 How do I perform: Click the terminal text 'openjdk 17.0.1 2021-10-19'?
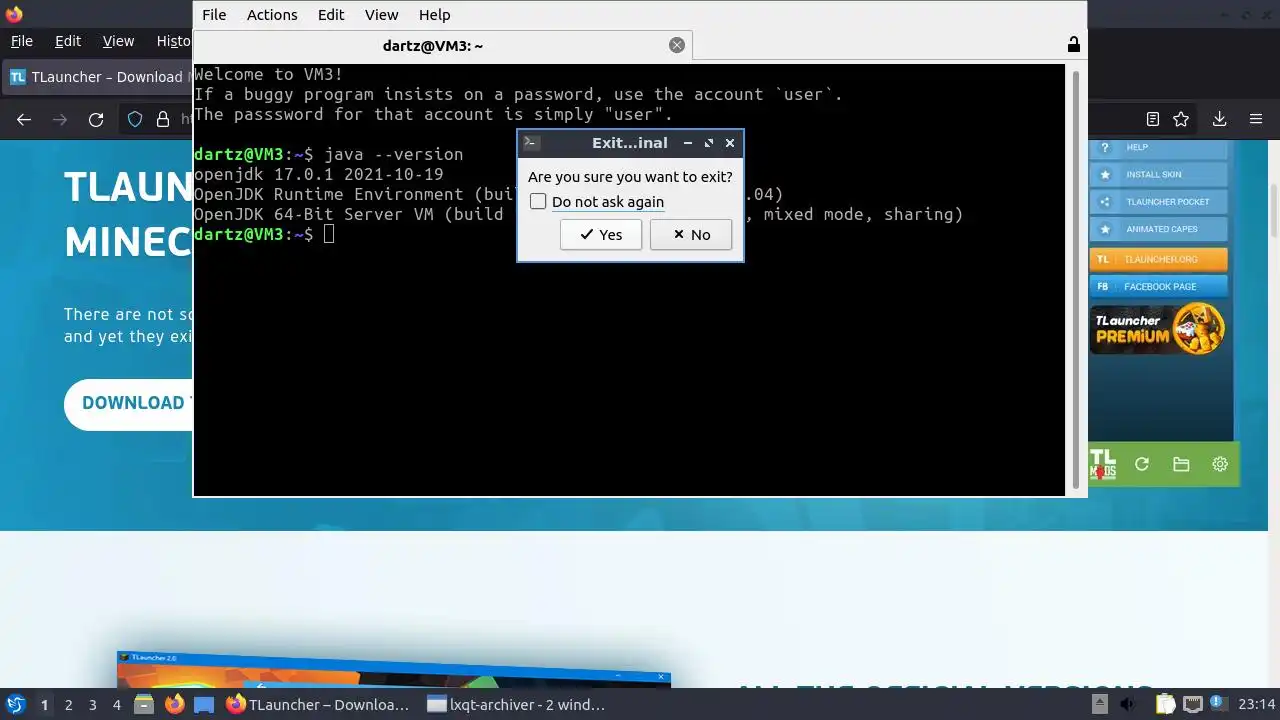tap(318, 174)
